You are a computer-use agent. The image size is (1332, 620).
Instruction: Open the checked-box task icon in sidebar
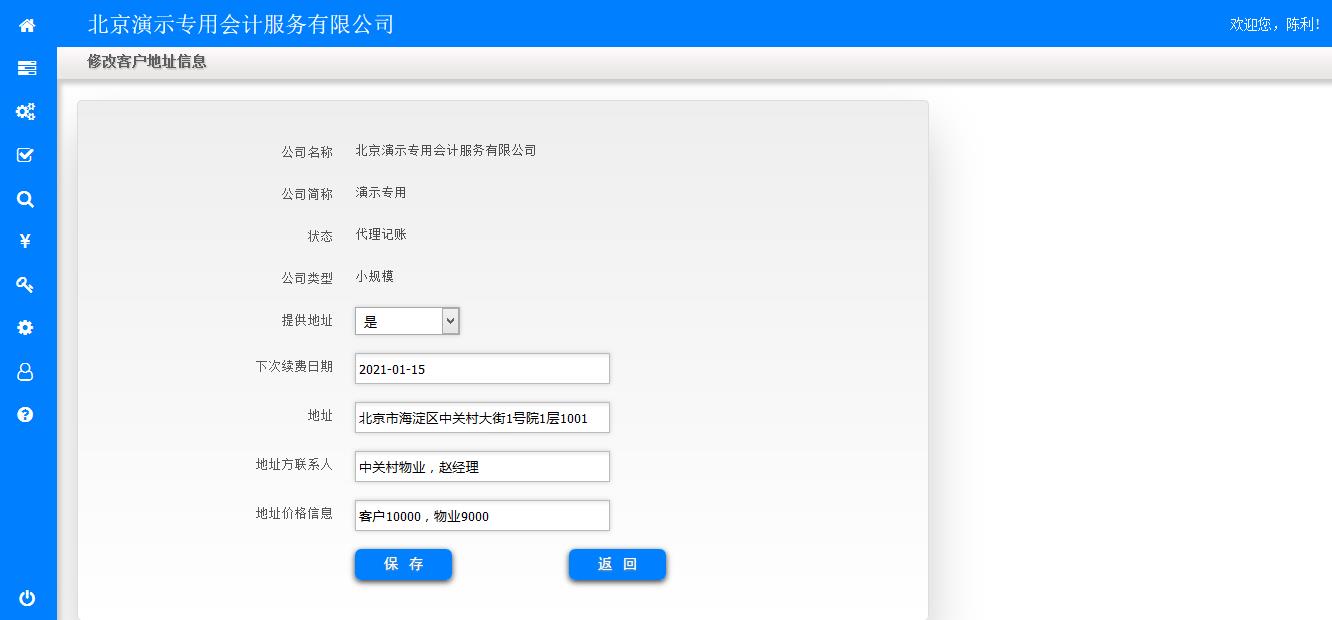click(26, 155)
